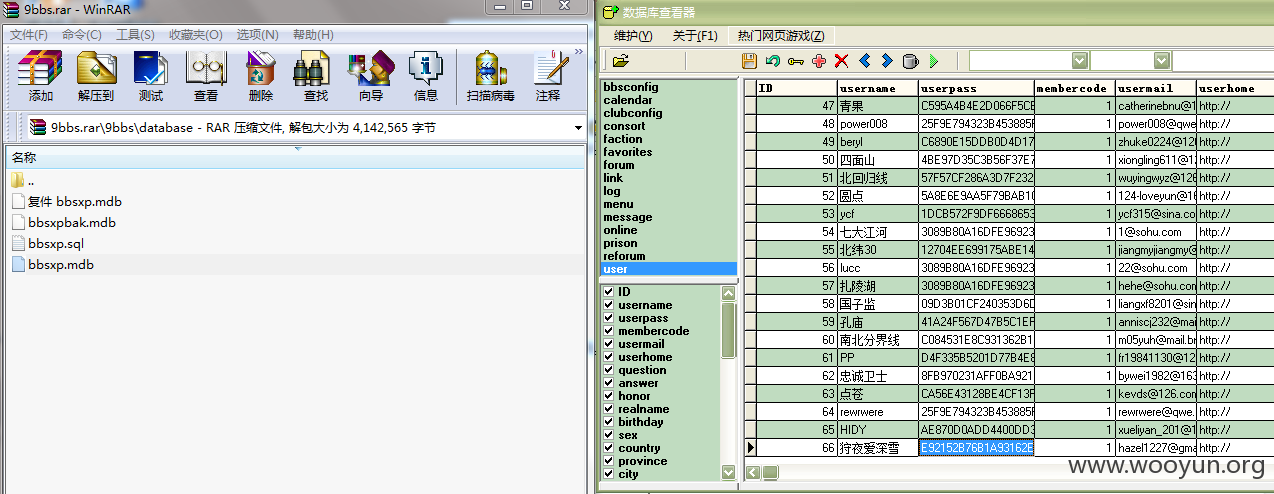Click the Delete (删除) toolbar icon
This screenshot has width=1274, height=494.
(261, 68)
